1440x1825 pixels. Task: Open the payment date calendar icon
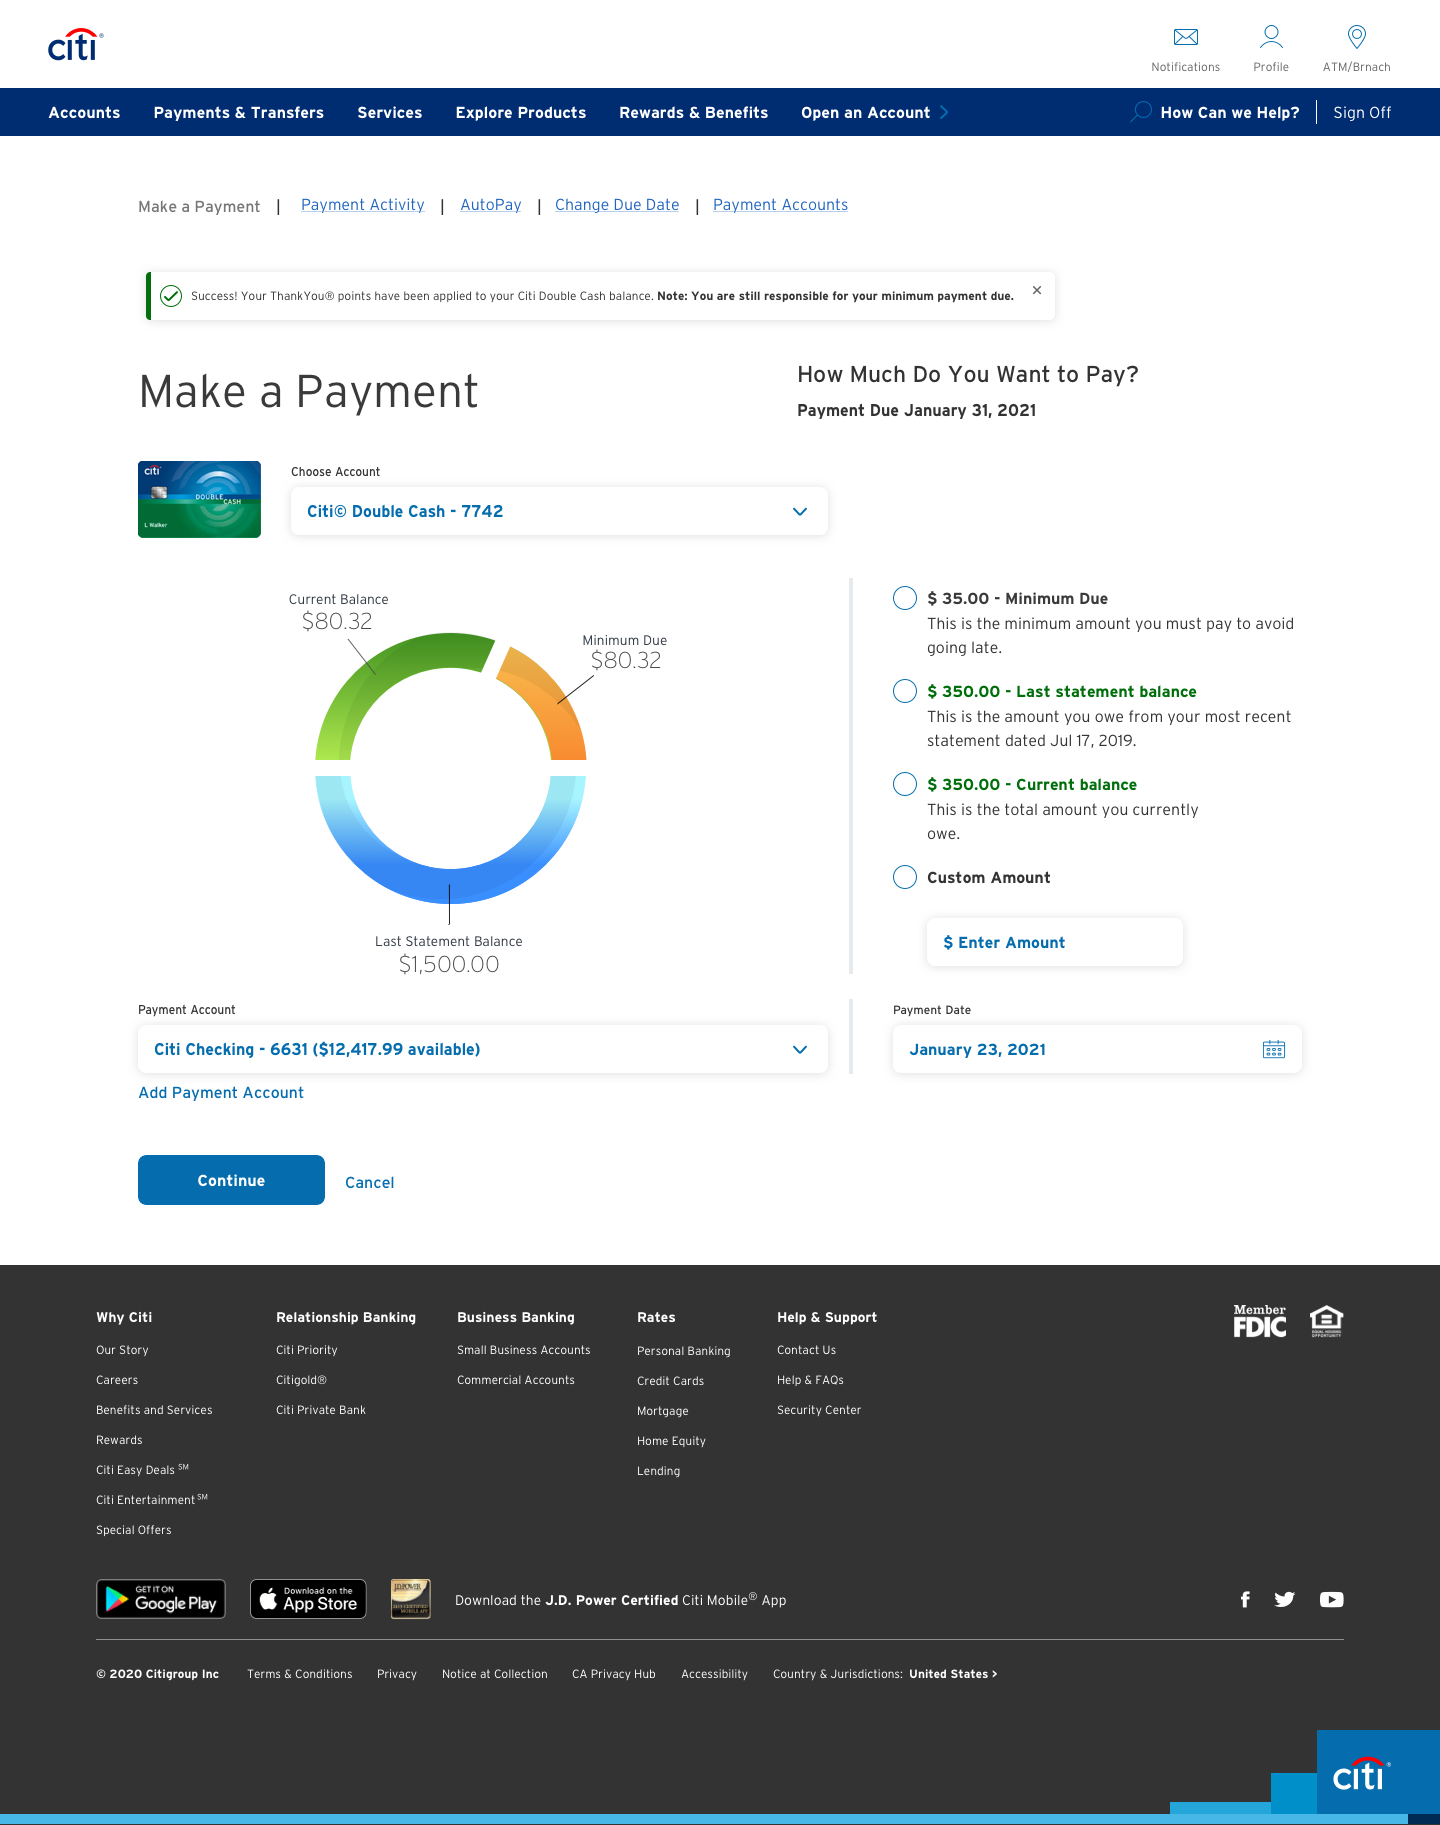click(x=1274, y=1049)
